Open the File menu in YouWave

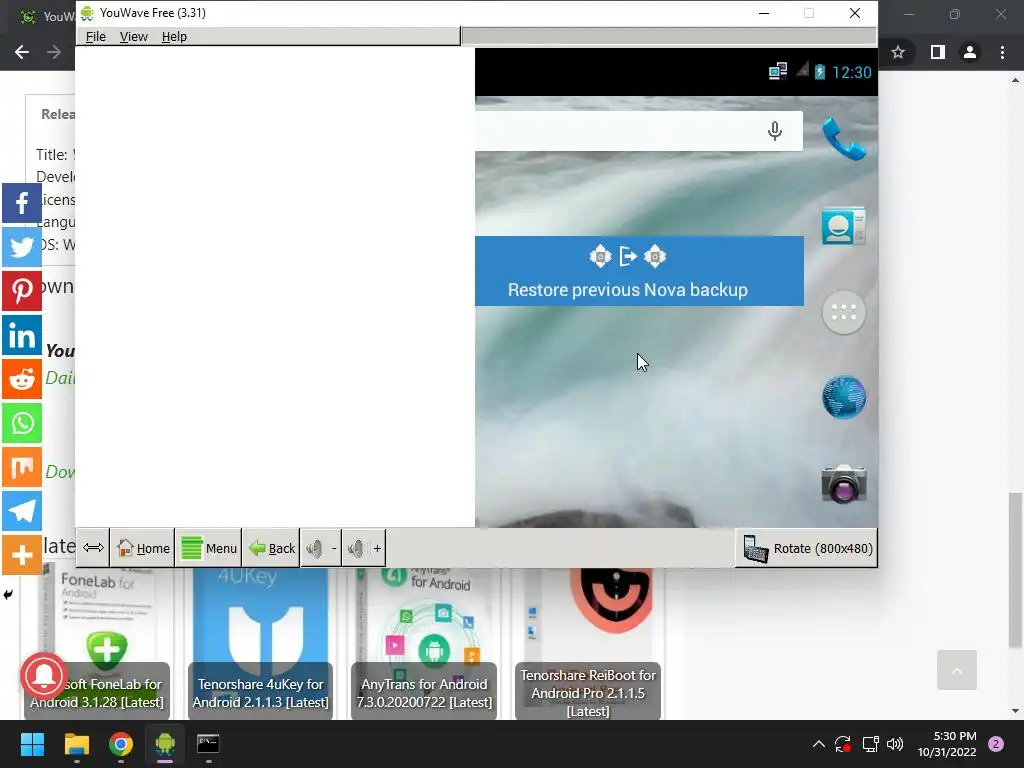pyautogui.click(x=95, y=37)
